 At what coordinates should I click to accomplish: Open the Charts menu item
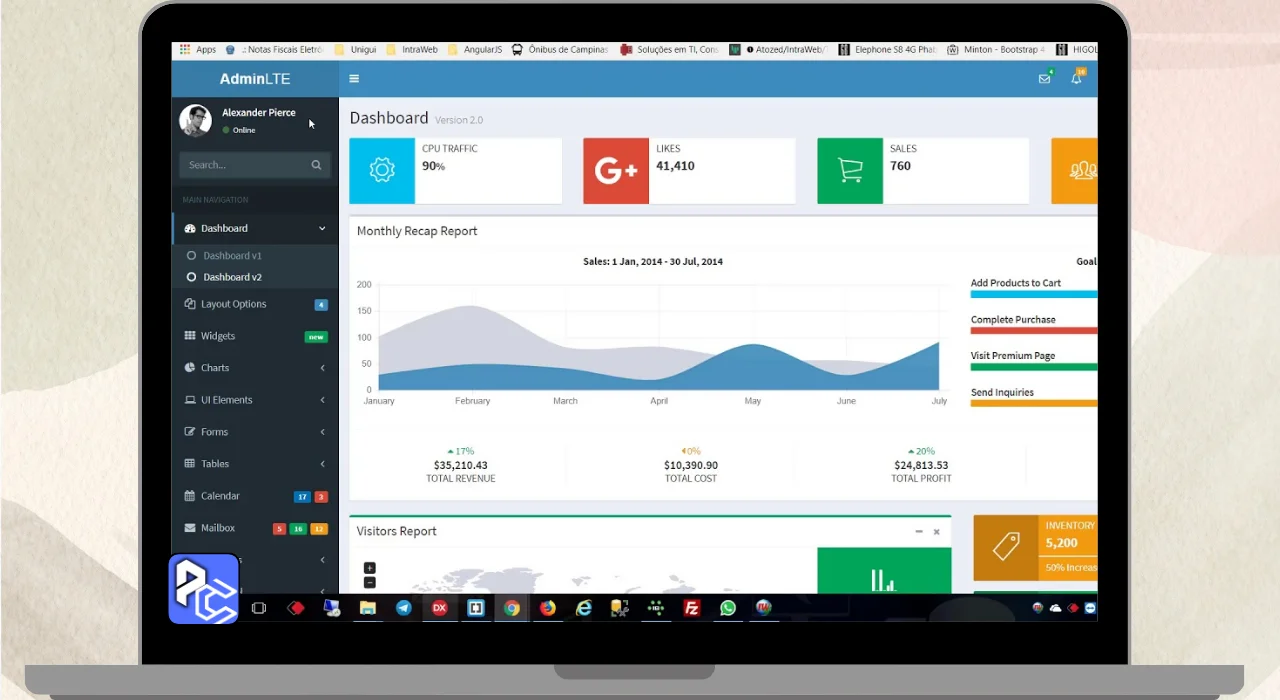(x=255, y=368)
